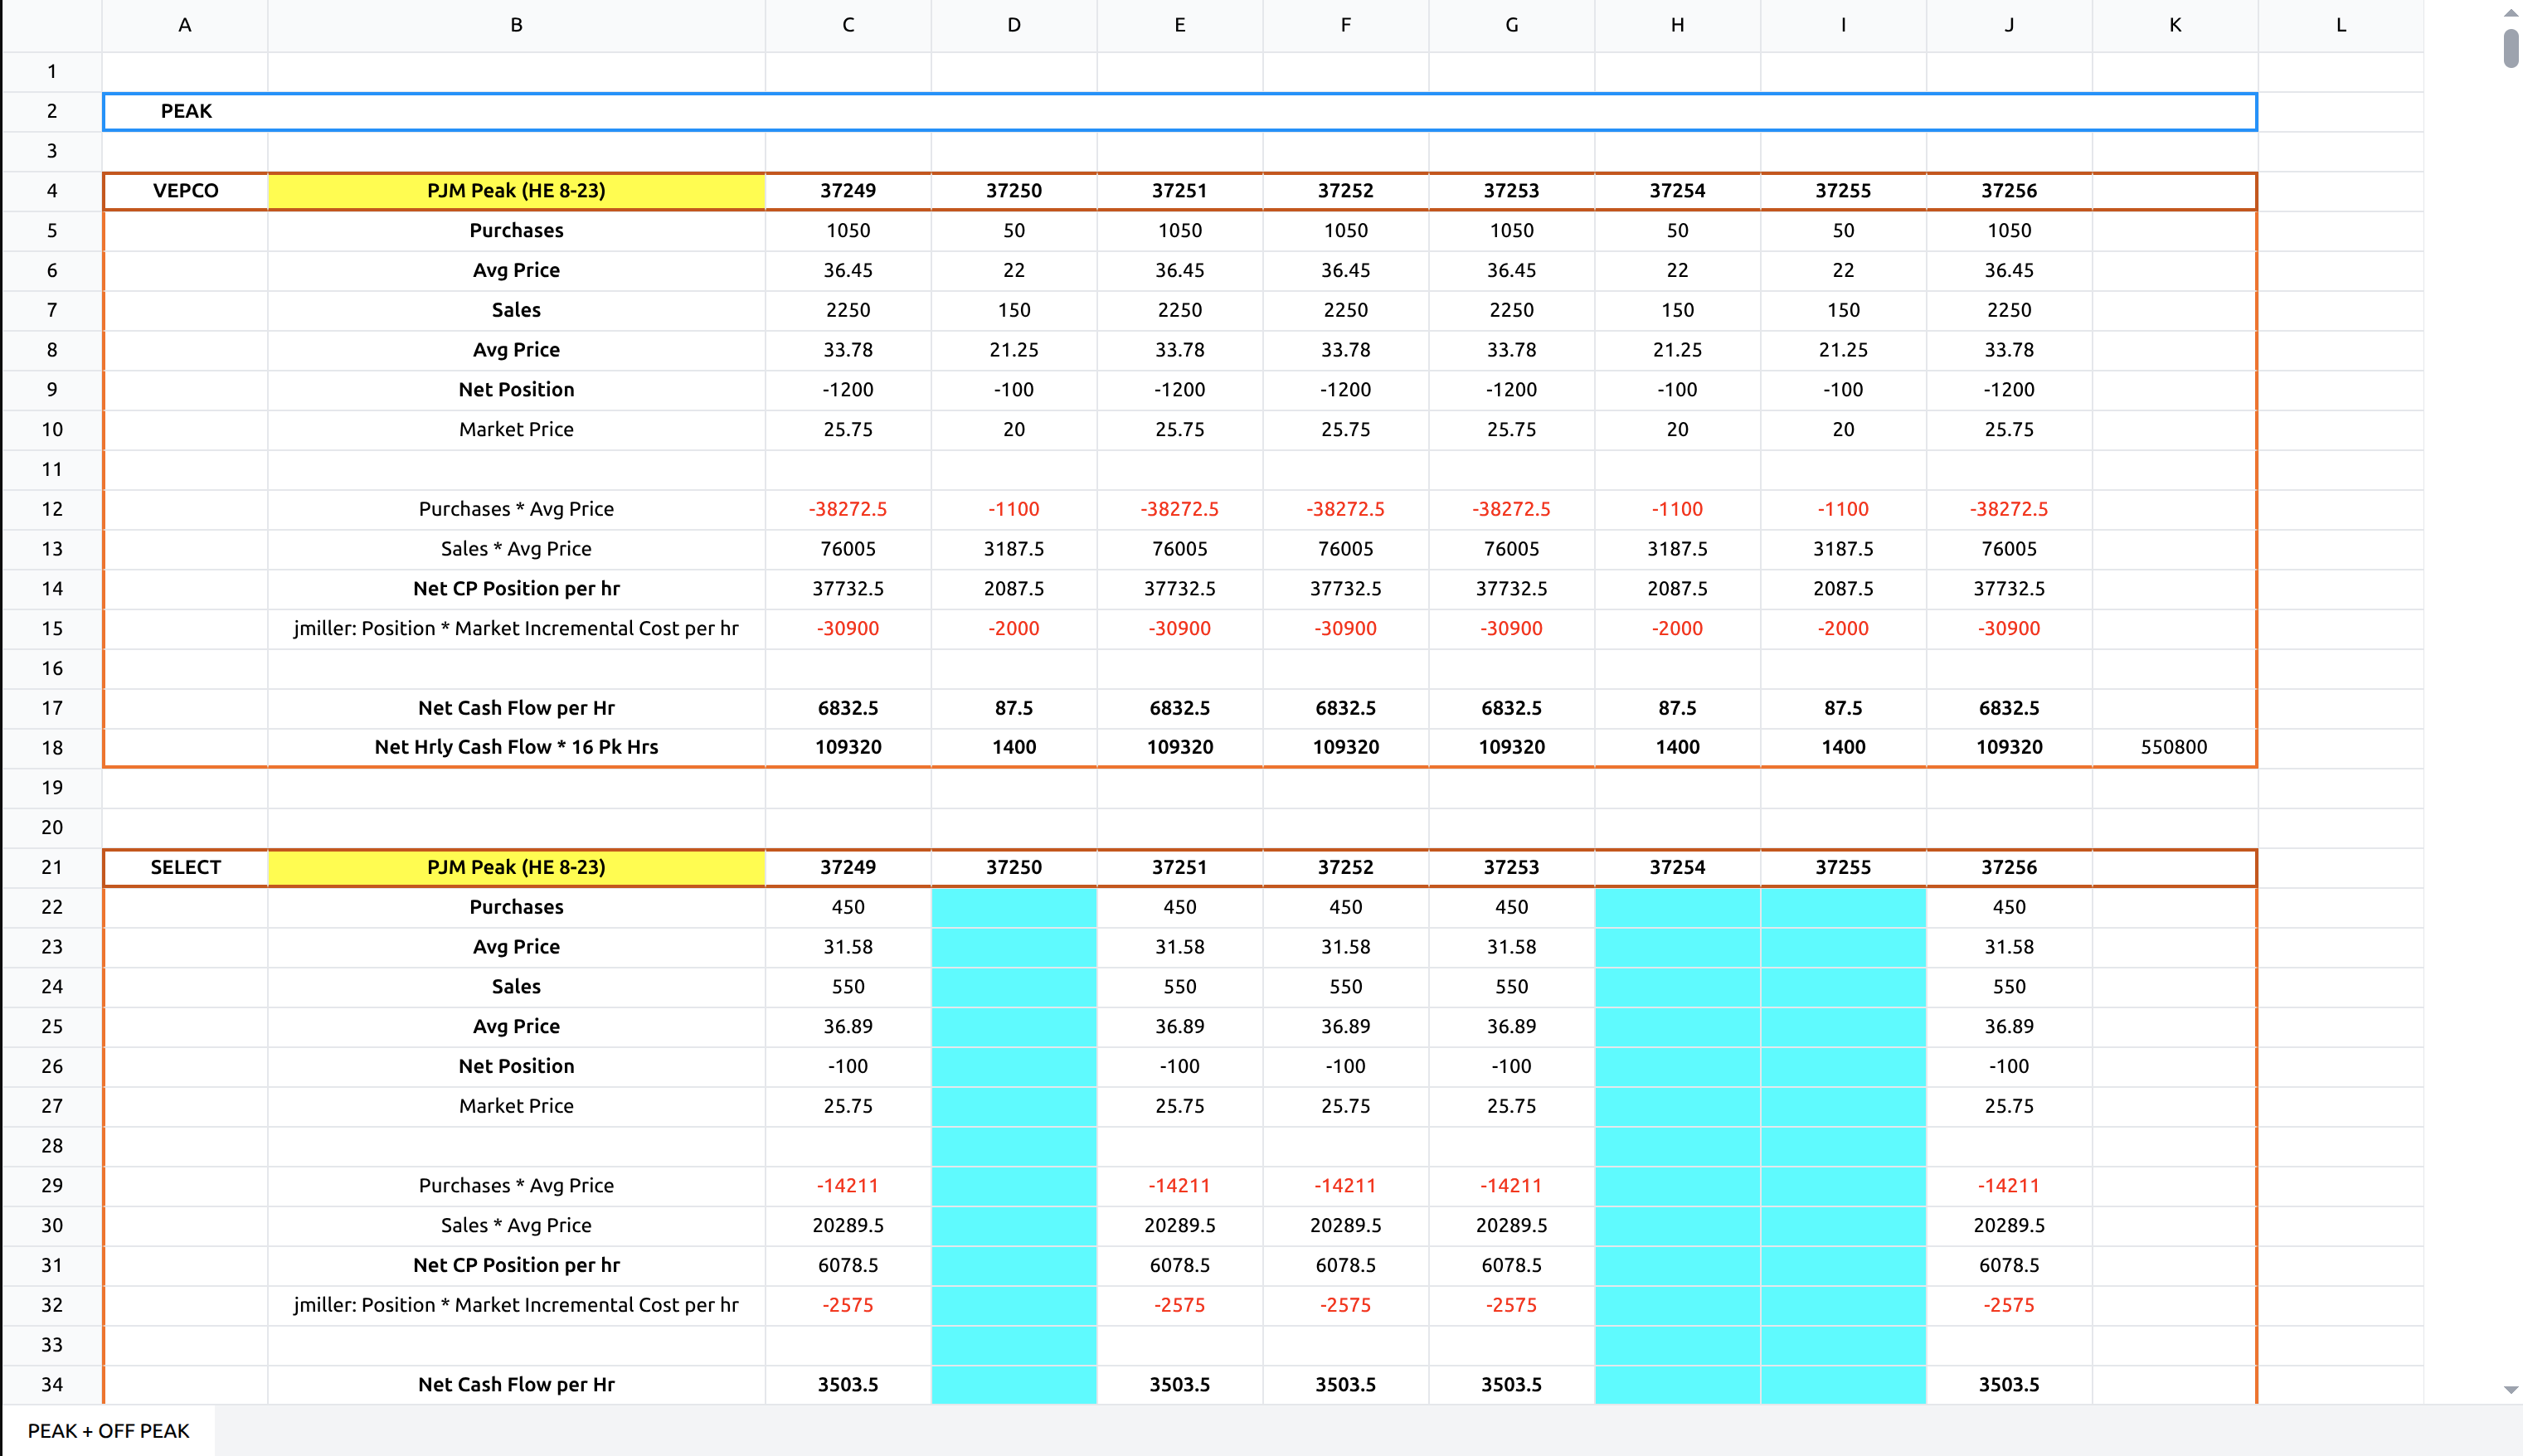The image size is (2523, 1456).
Task: Select the VEPCO cell
Action: click(x=186, y=190)
